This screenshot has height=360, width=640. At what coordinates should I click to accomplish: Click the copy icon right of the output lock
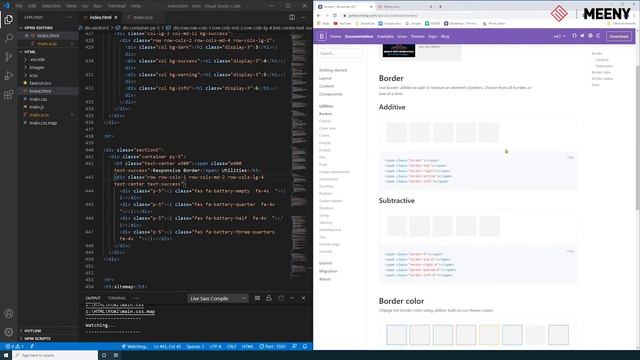[x=280, y=298]
